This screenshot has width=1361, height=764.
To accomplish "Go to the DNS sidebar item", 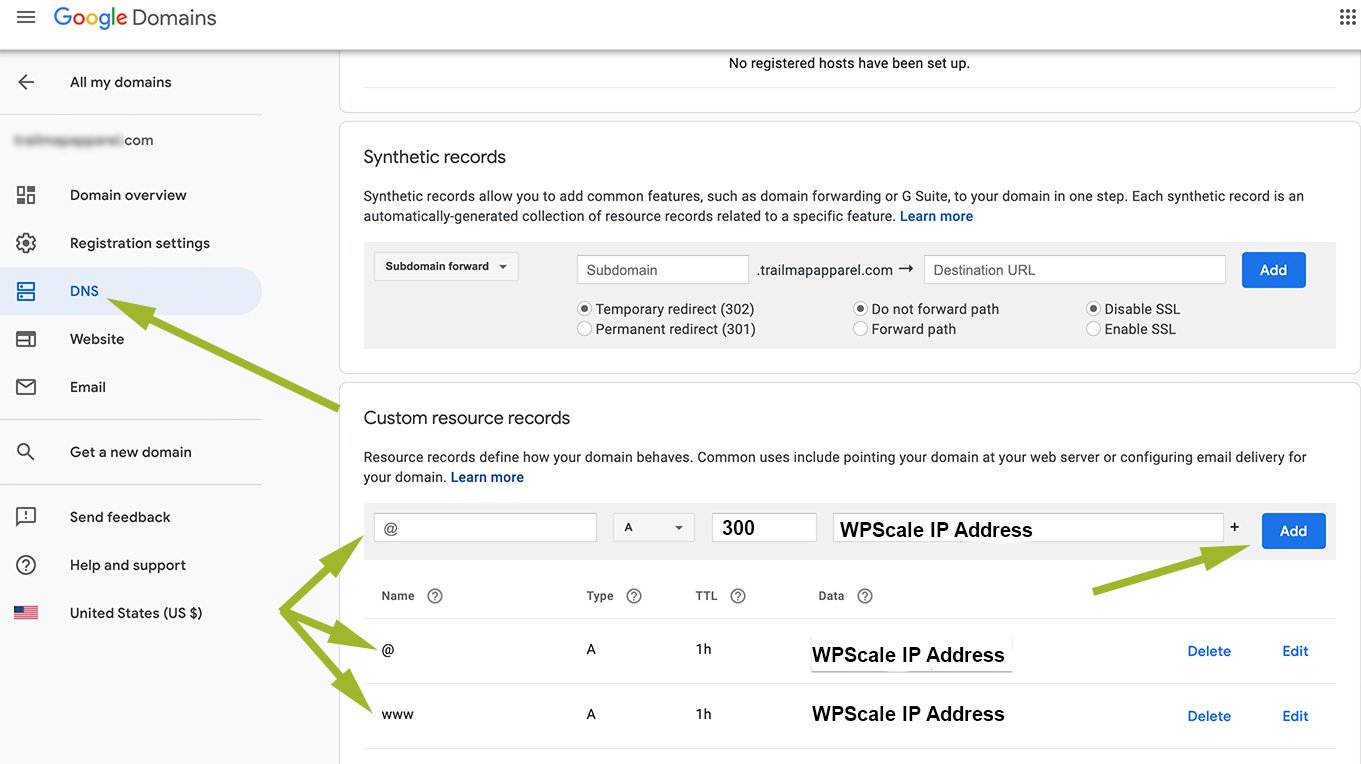I will (x=84, y=291).
